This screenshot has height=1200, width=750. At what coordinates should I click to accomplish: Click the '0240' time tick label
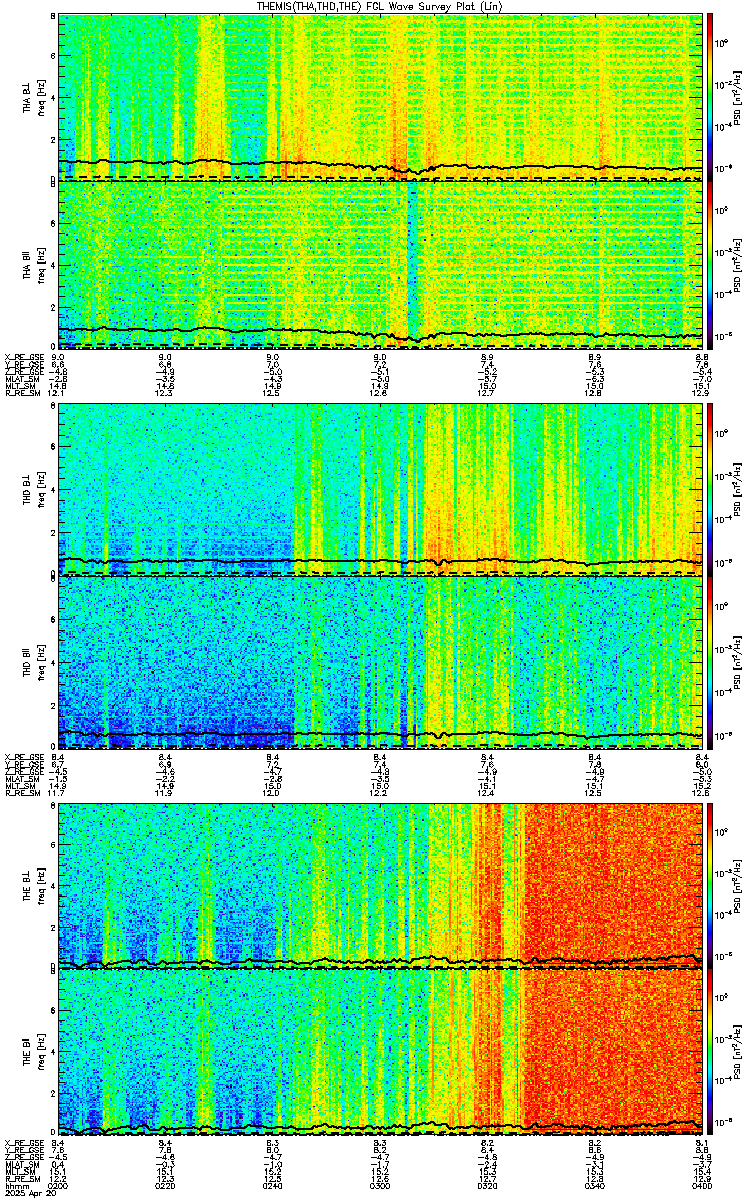tap(273, 1186)
